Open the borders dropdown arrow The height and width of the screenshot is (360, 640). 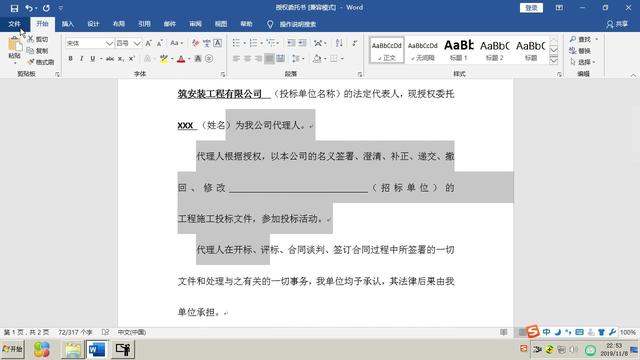342,59
